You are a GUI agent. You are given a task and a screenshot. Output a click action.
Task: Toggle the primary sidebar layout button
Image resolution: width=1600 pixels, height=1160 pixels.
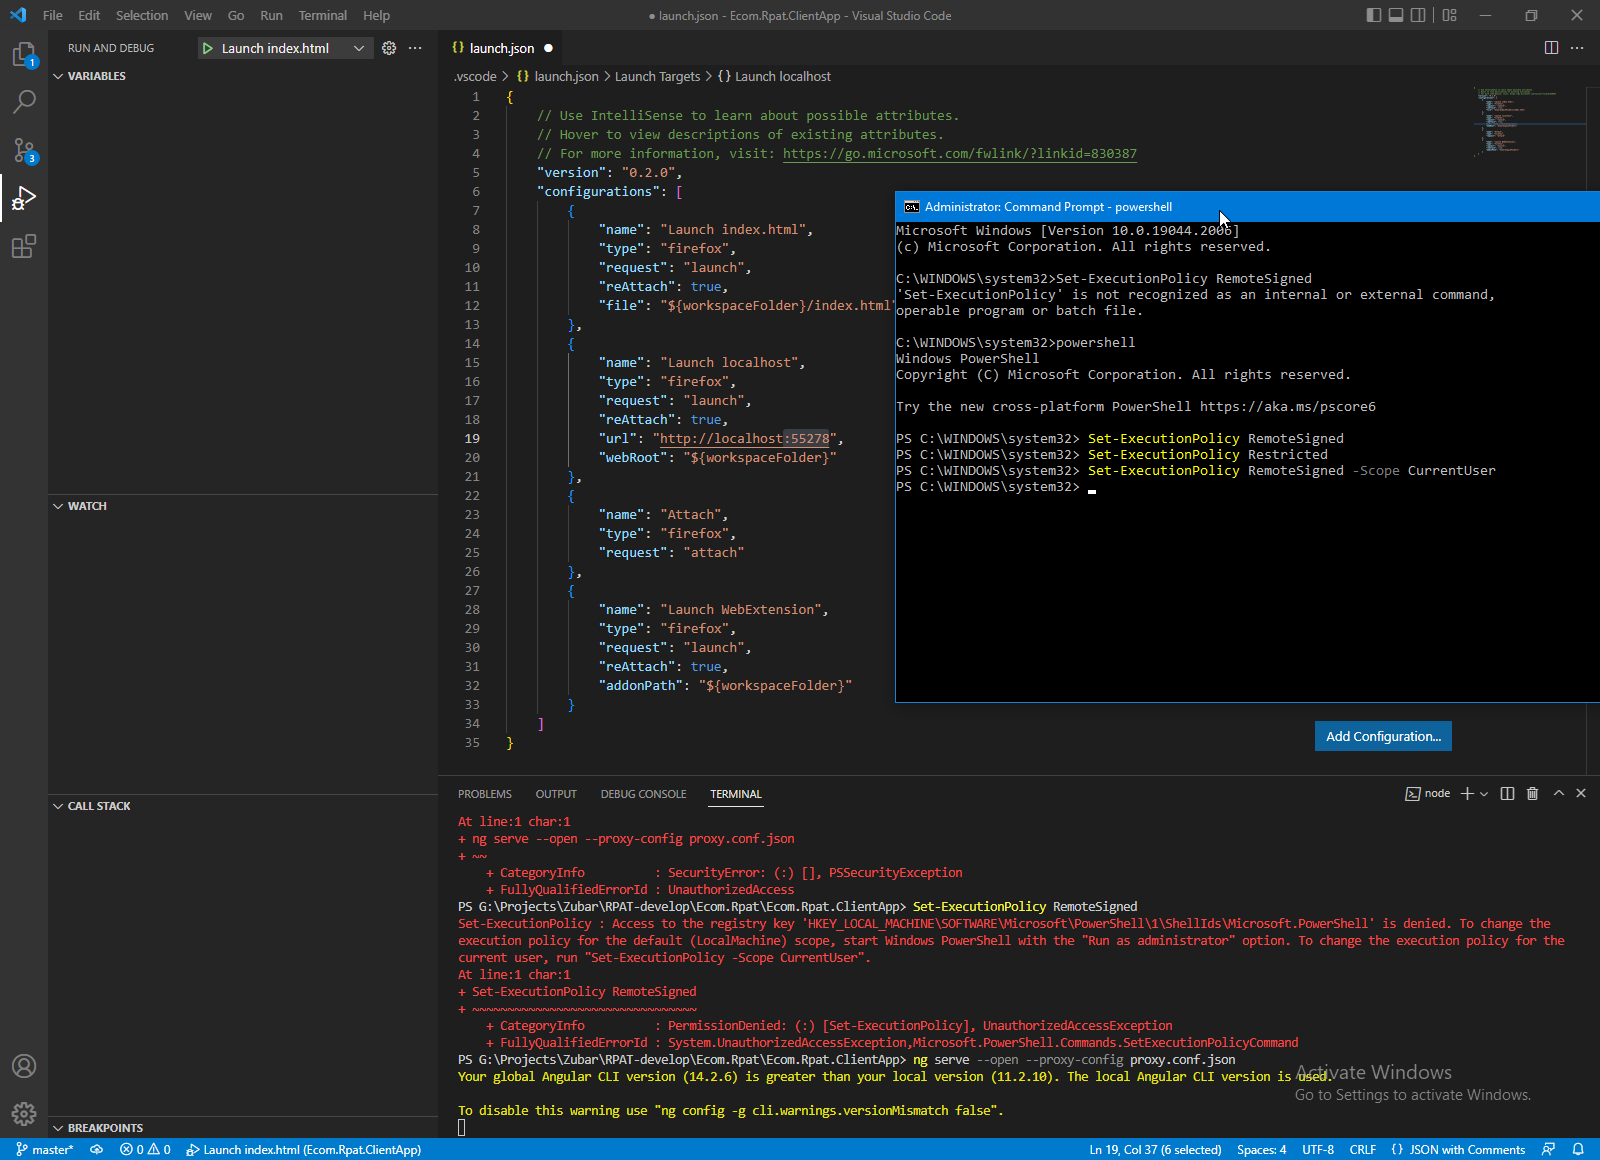click(x=1374, y=15)
